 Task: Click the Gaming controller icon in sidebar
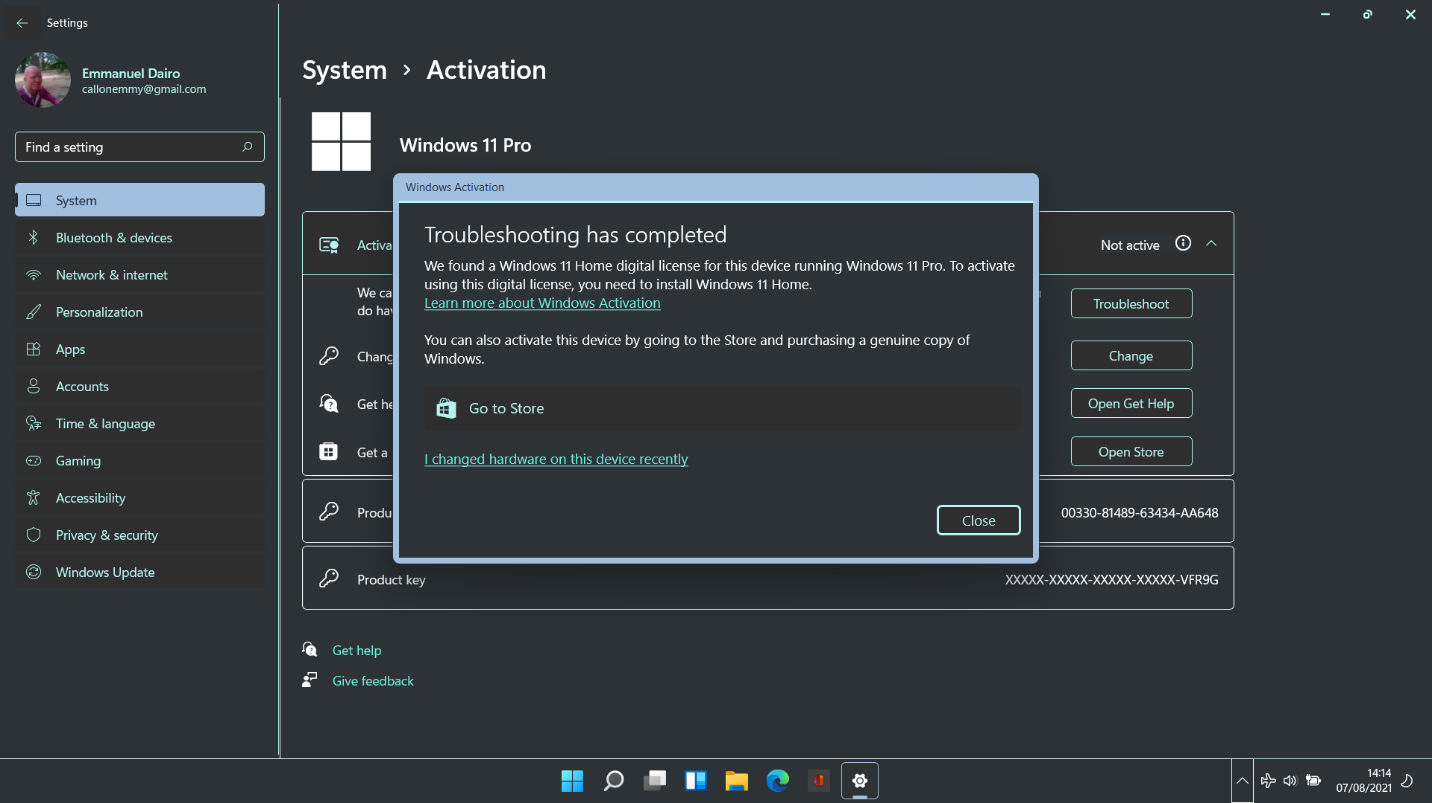pyautogui.click(x=34, y=461)
